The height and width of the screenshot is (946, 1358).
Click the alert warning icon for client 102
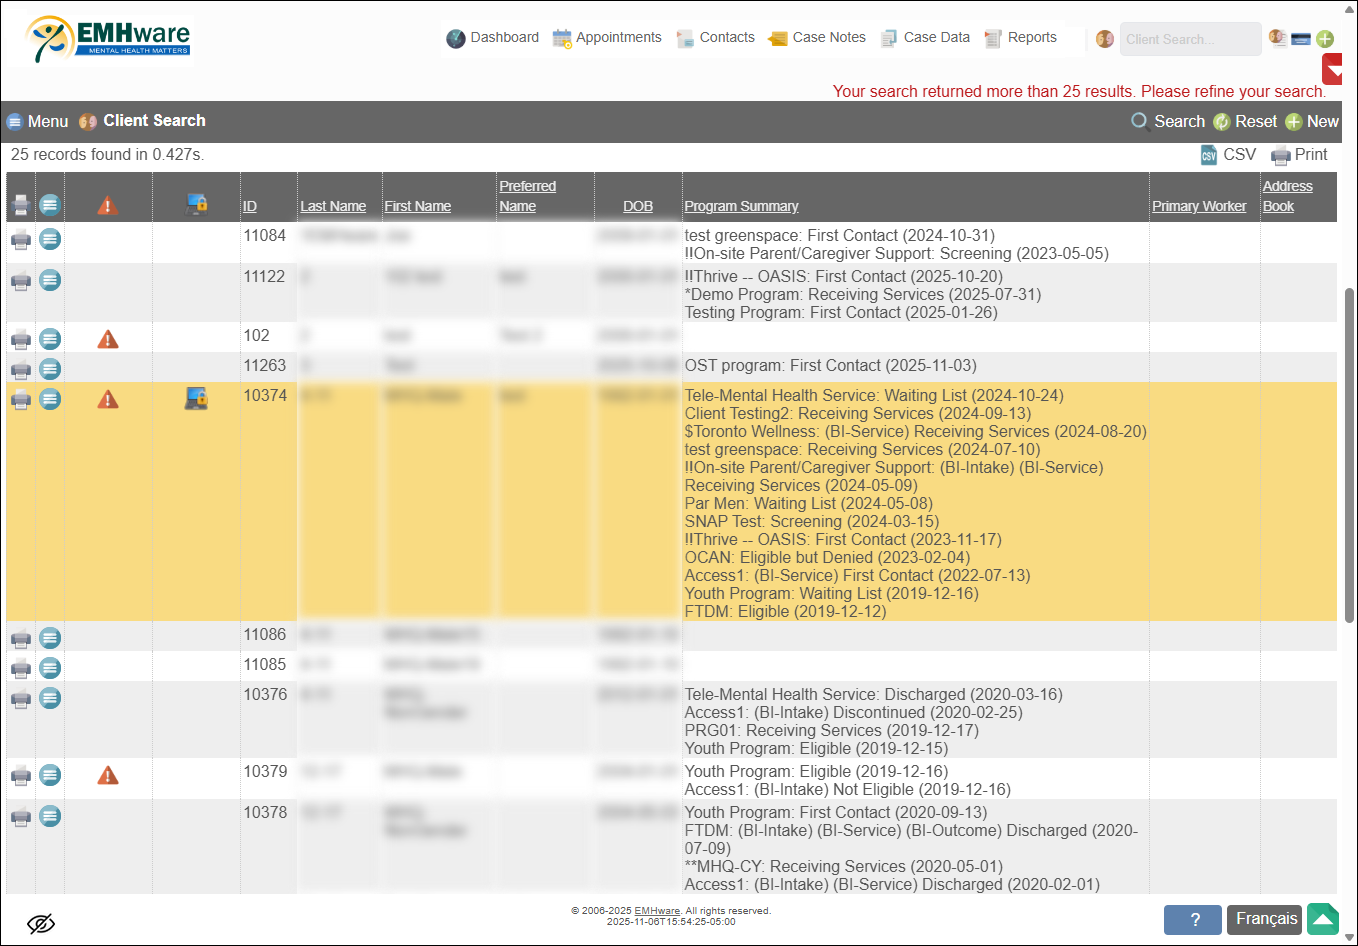tap(108, 340)
